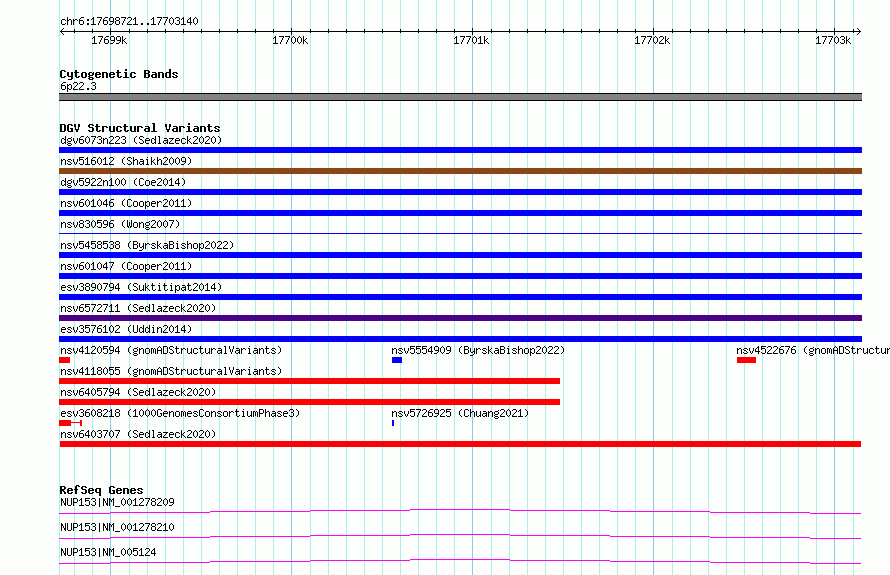This screenshot has height=575, width=890.
Task: Open esv3576102 (Uddin2014) label
Action: (126, 329)
